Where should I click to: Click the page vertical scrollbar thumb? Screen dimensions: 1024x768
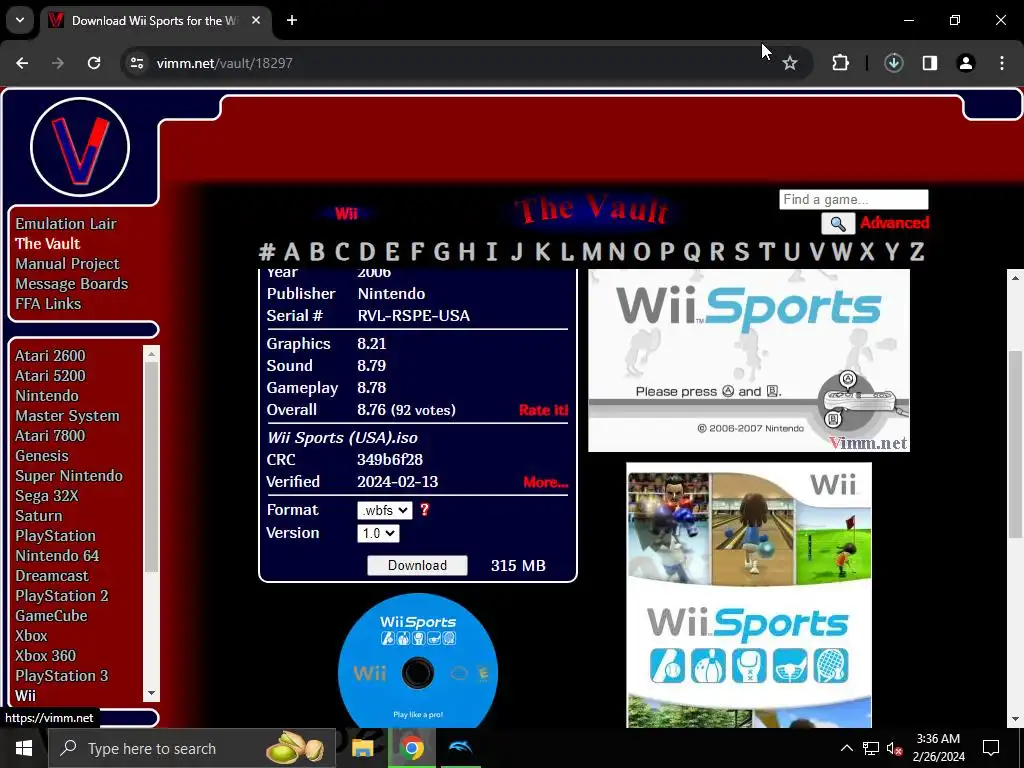[1016, 444]
